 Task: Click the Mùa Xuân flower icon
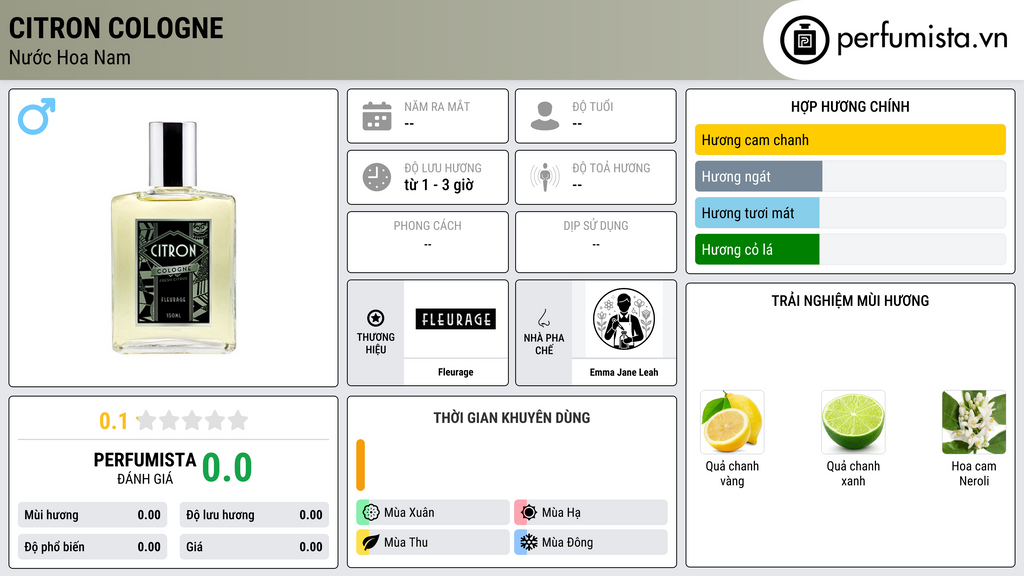pos(371,512)
